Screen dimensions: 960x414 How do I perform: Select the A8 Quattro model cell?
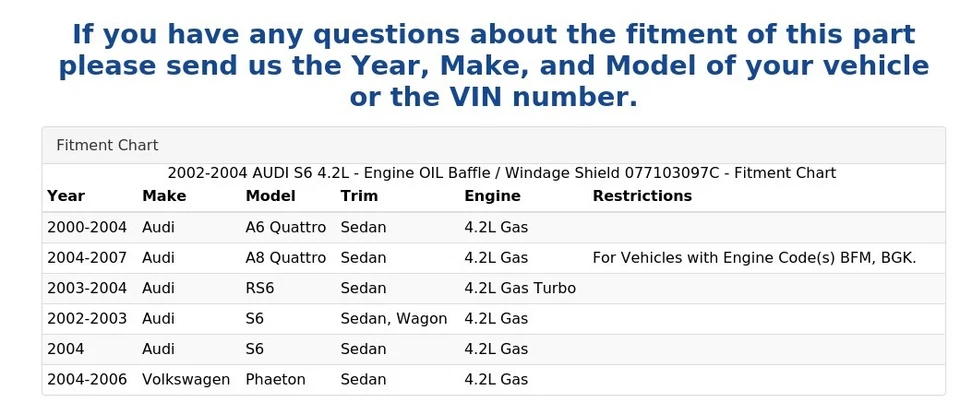(285, 258)
